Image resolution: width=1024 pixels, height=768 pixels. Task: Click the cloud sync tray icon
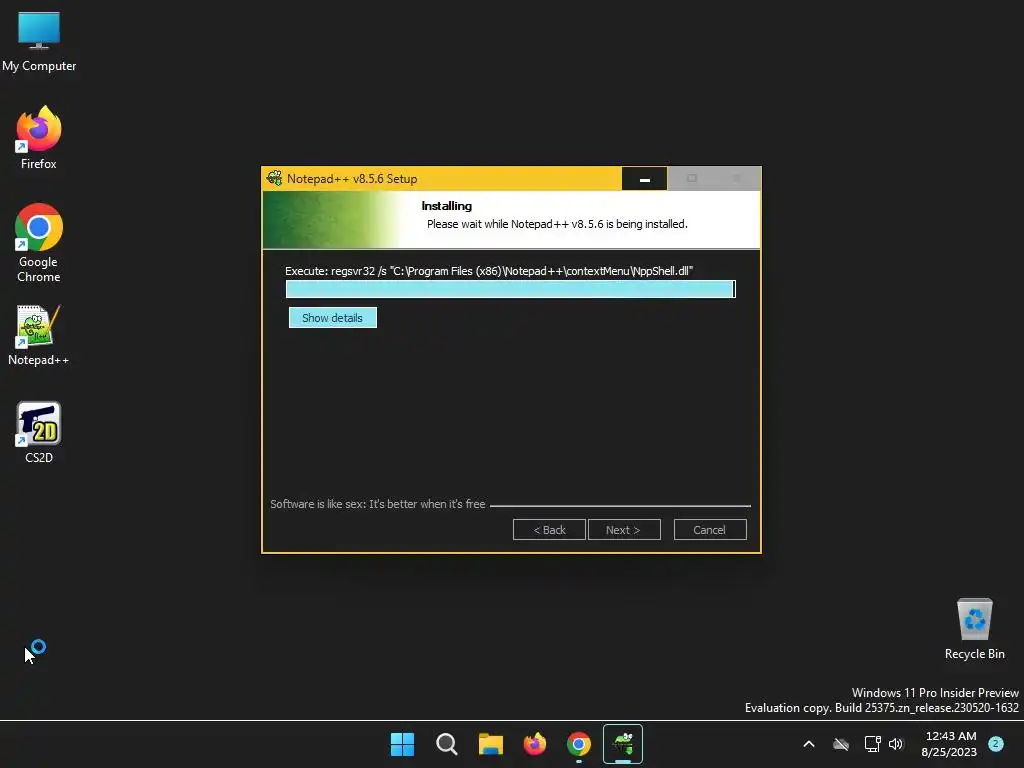841,744
